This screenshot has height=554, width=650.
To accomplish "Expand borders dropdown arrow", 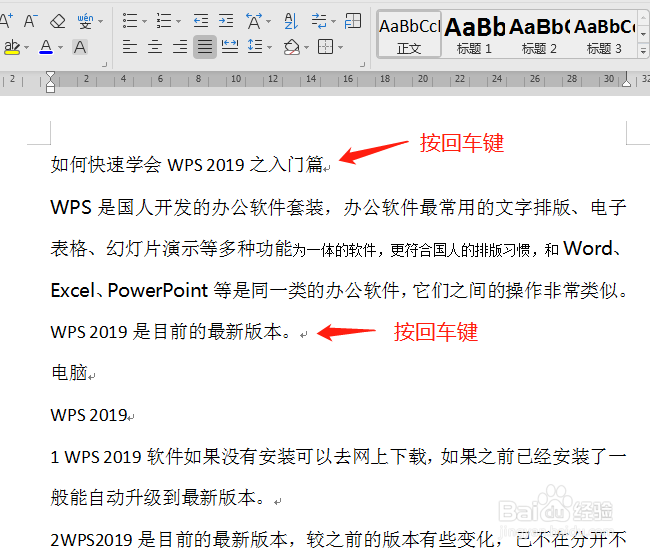I will pyautogui.click(x=340, y=48).
